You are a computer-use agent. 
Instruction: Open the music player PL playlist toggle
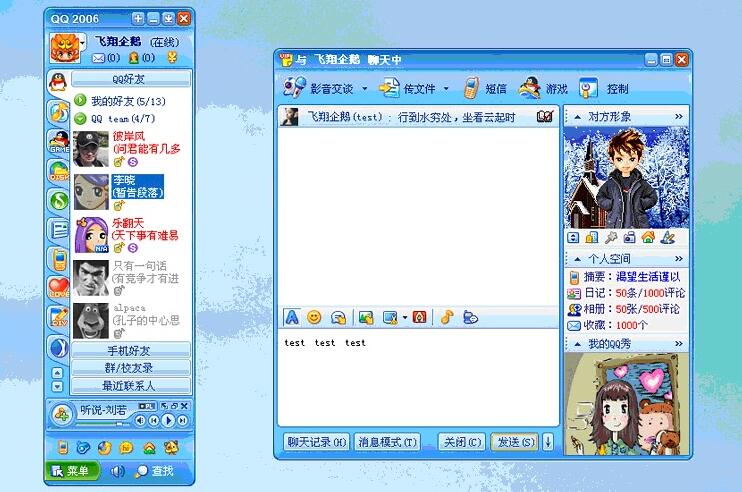click(x=146, y=406)
